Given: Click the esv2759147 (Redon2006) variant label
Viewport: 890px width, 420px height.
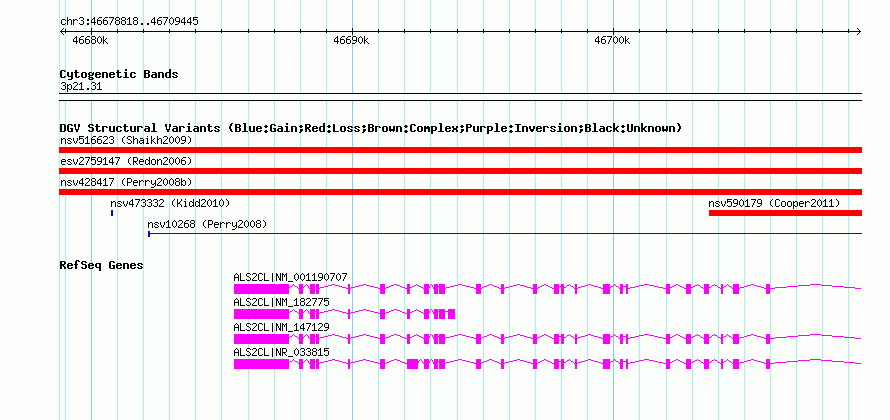Looking at the screenshot, I should [x=126, y=161].
